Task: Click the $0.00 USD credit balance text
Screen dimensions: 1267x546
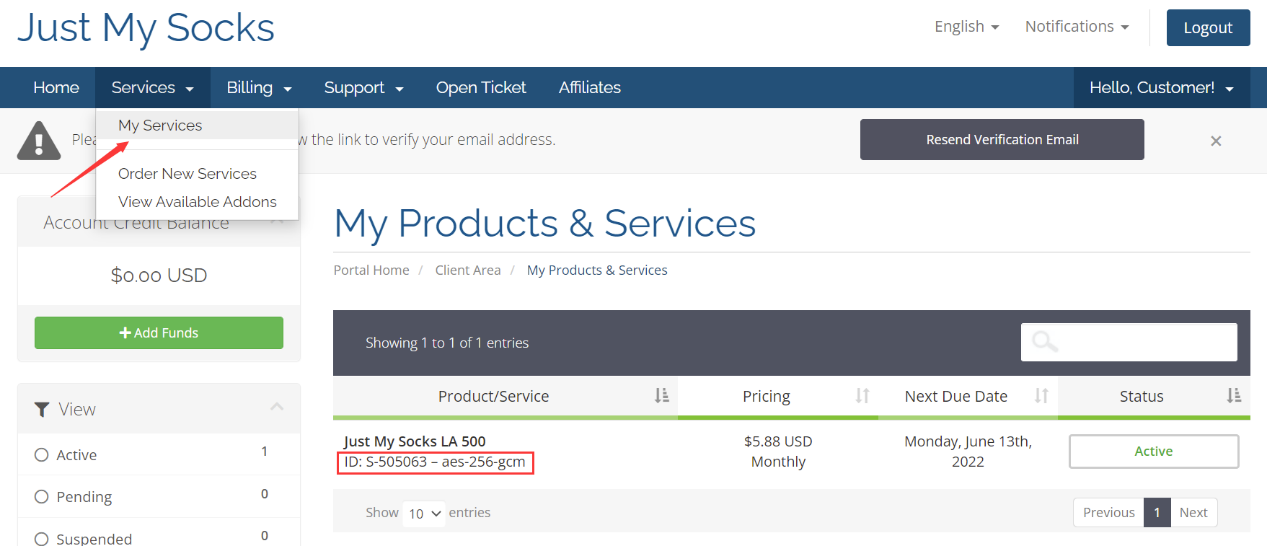Action: (x=159, y=276)
